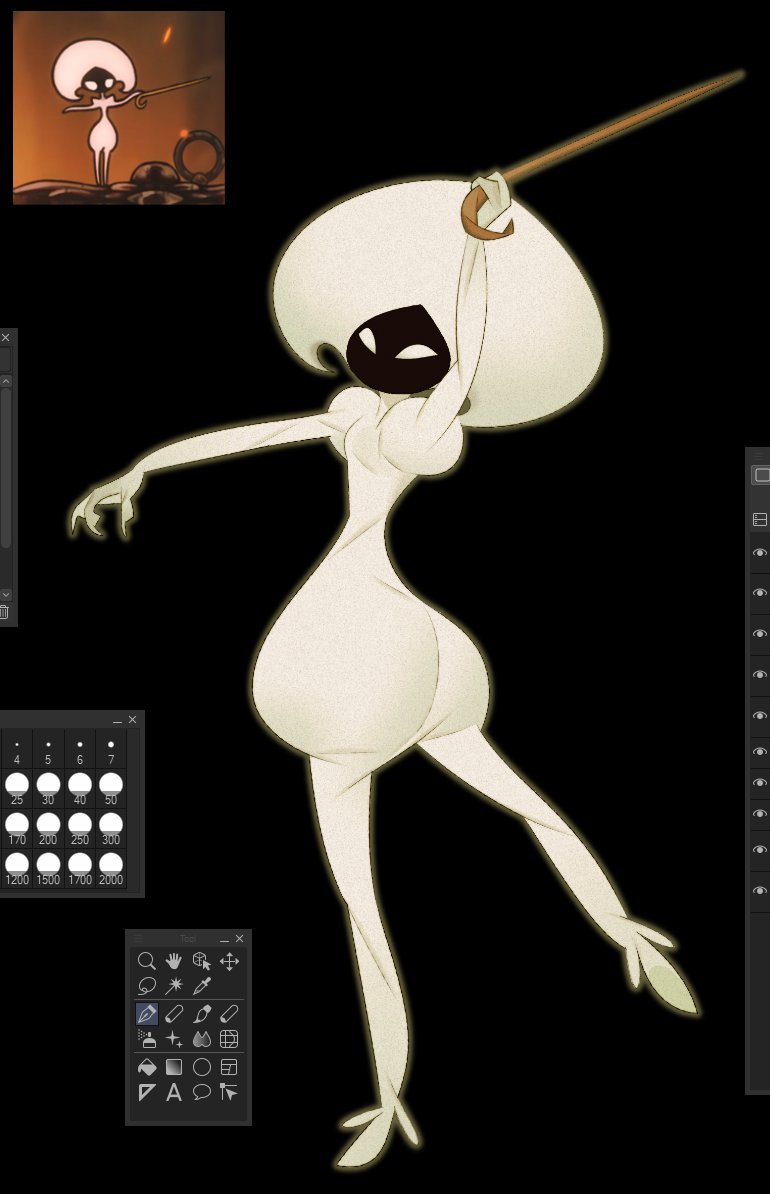Select the Text 'A' tool
The image size is (770, 1194).
tap(174, 1093)
